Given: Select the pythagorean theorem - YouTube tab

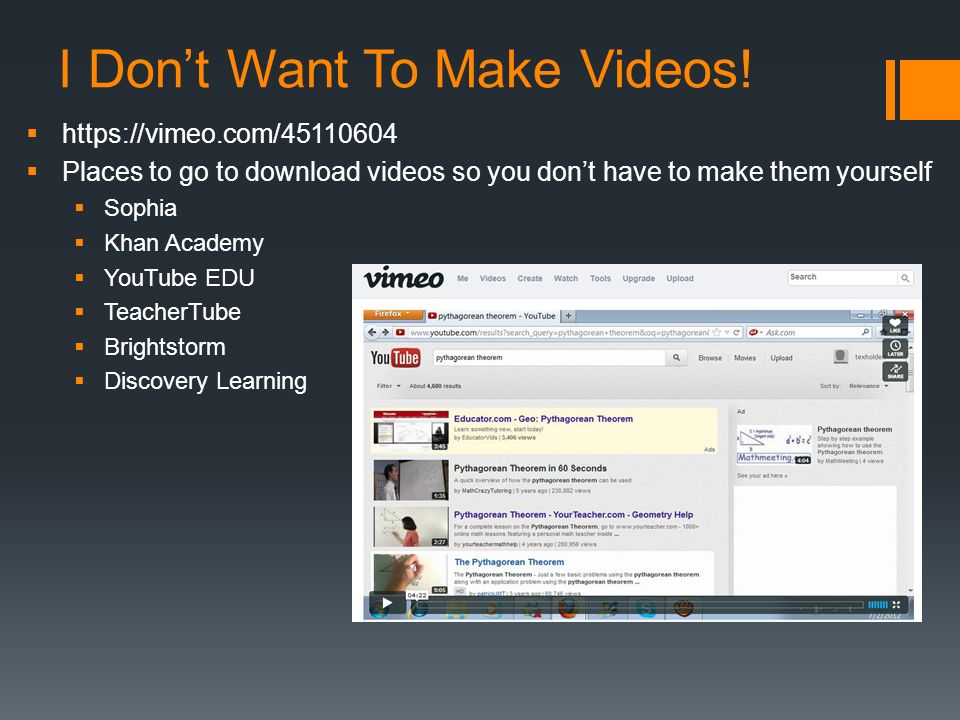Looking at the screenshot, I should point(492,316).
